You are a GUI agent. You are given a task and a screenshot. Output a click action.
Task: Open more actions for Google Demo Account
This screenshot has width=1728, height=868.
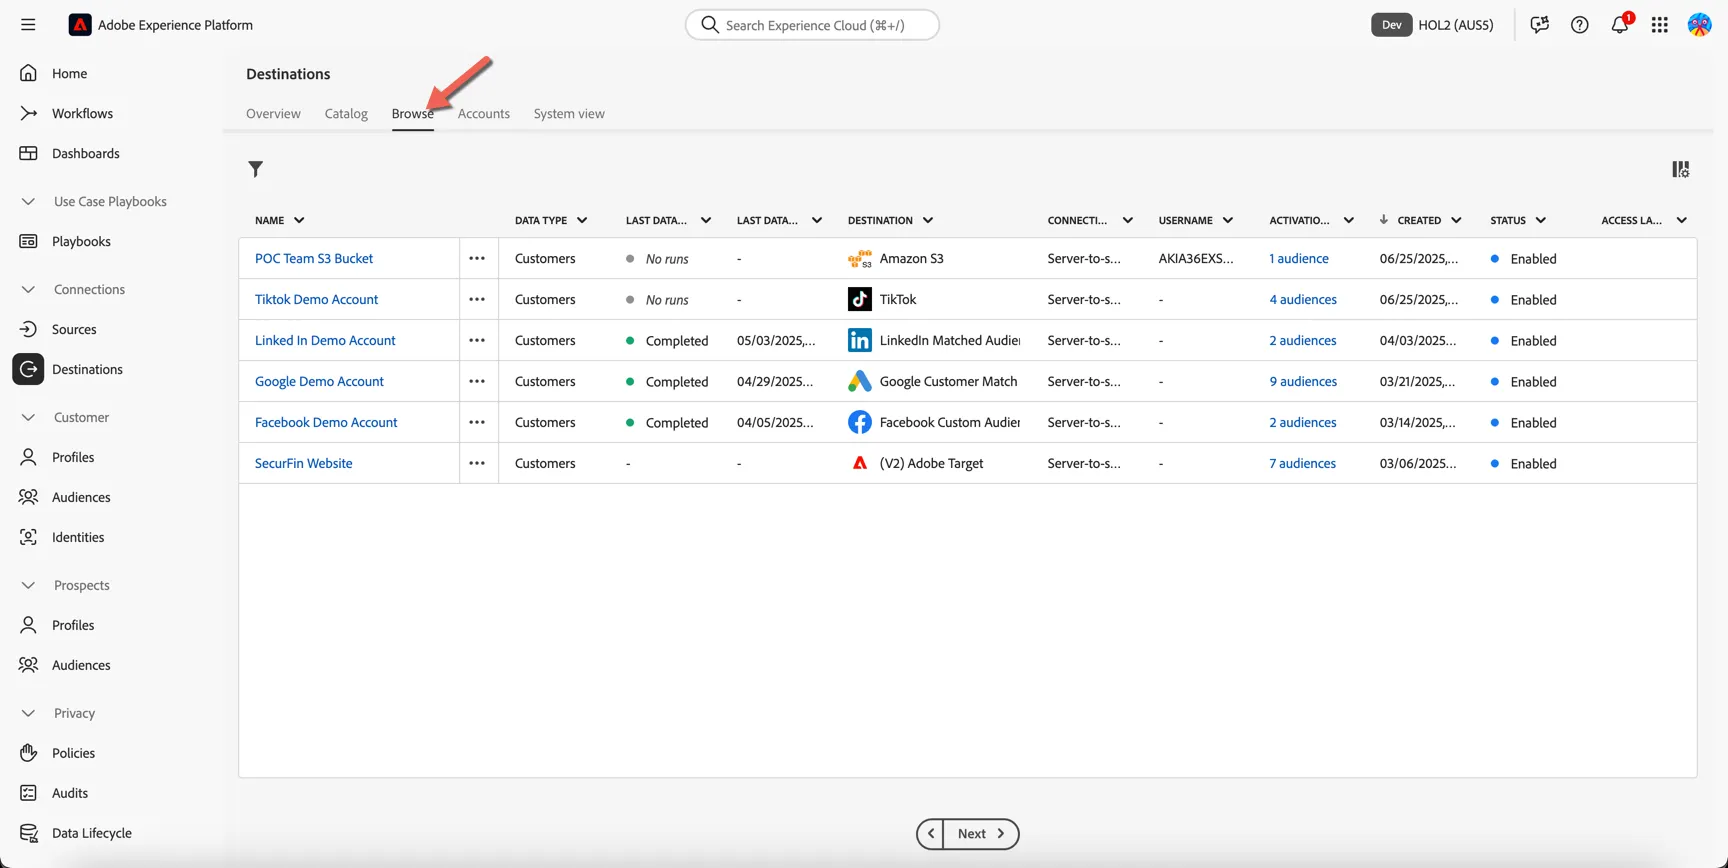point(477,381)
